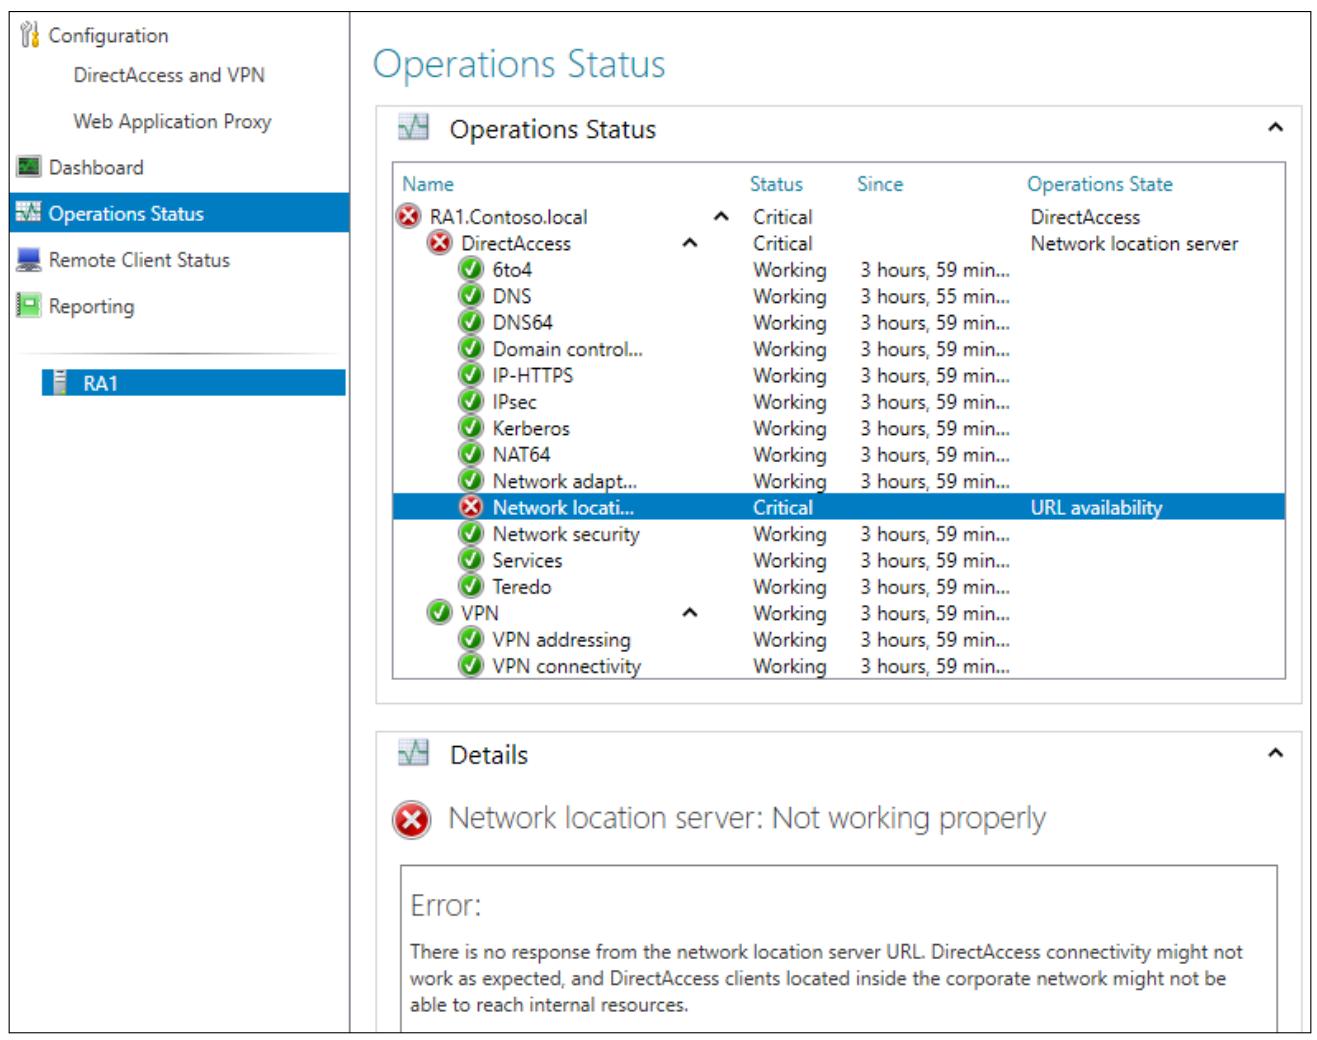Click green check icon beside Kerberos
The image size is (1317, 1040).
coord(471,428)
